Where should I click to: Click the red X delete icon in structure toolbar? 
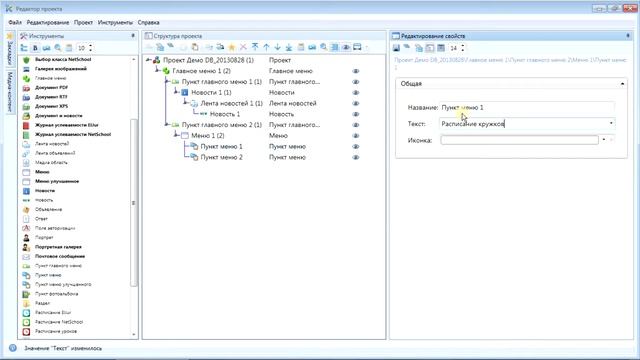pos(243,47)
